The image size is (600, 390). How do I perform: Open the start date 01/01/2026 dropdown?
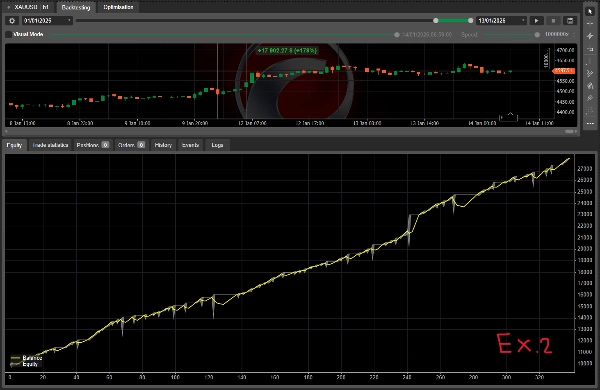47,21
